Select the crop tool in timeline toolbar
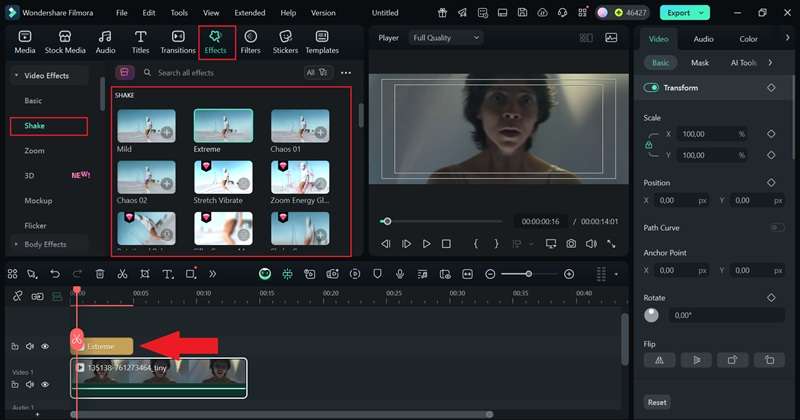Screen dimensions: 800x420 point(145,274)
